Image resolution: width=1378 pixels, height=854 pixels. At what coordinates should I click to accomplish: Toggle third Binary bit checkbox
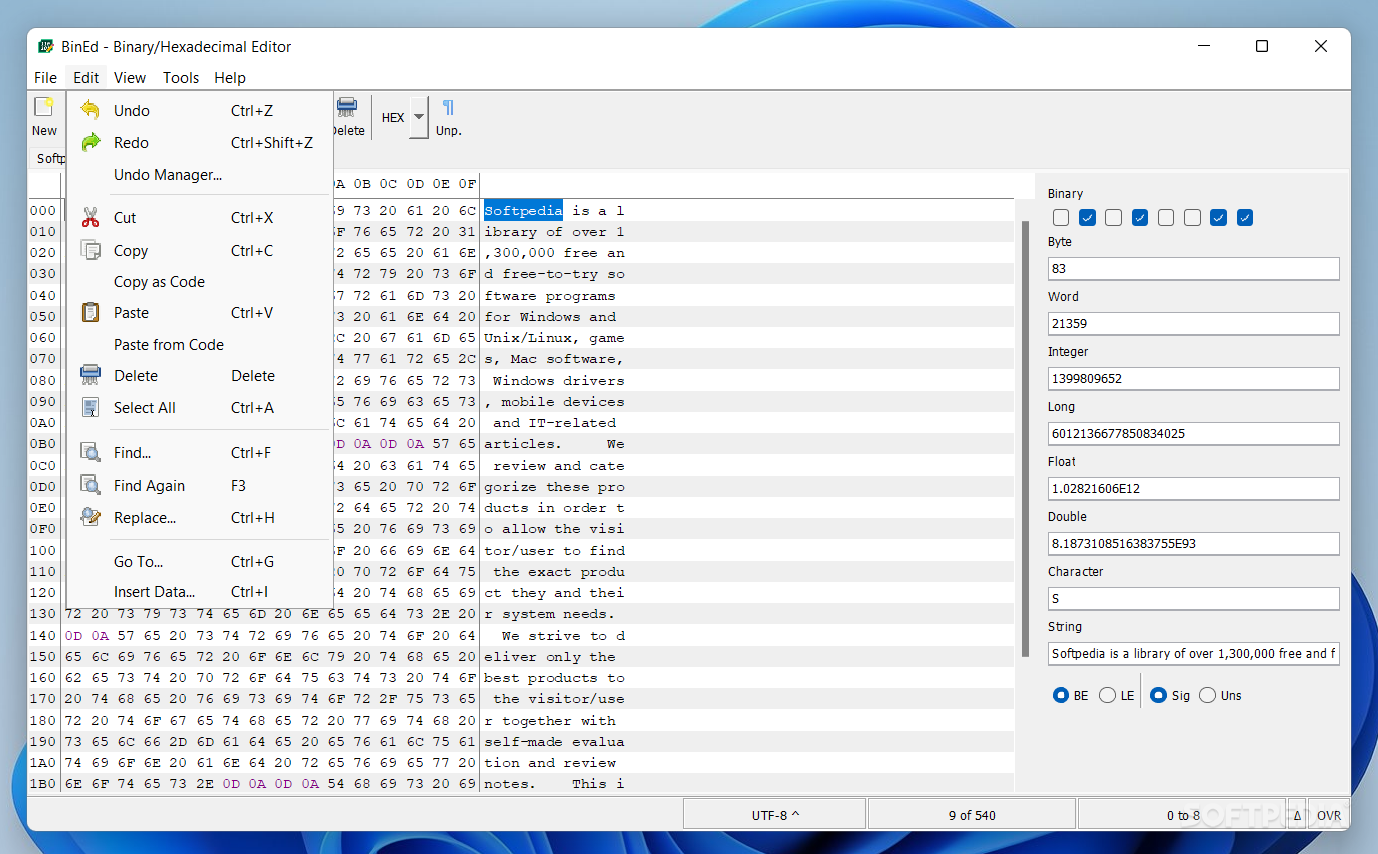coord(1114,218)
